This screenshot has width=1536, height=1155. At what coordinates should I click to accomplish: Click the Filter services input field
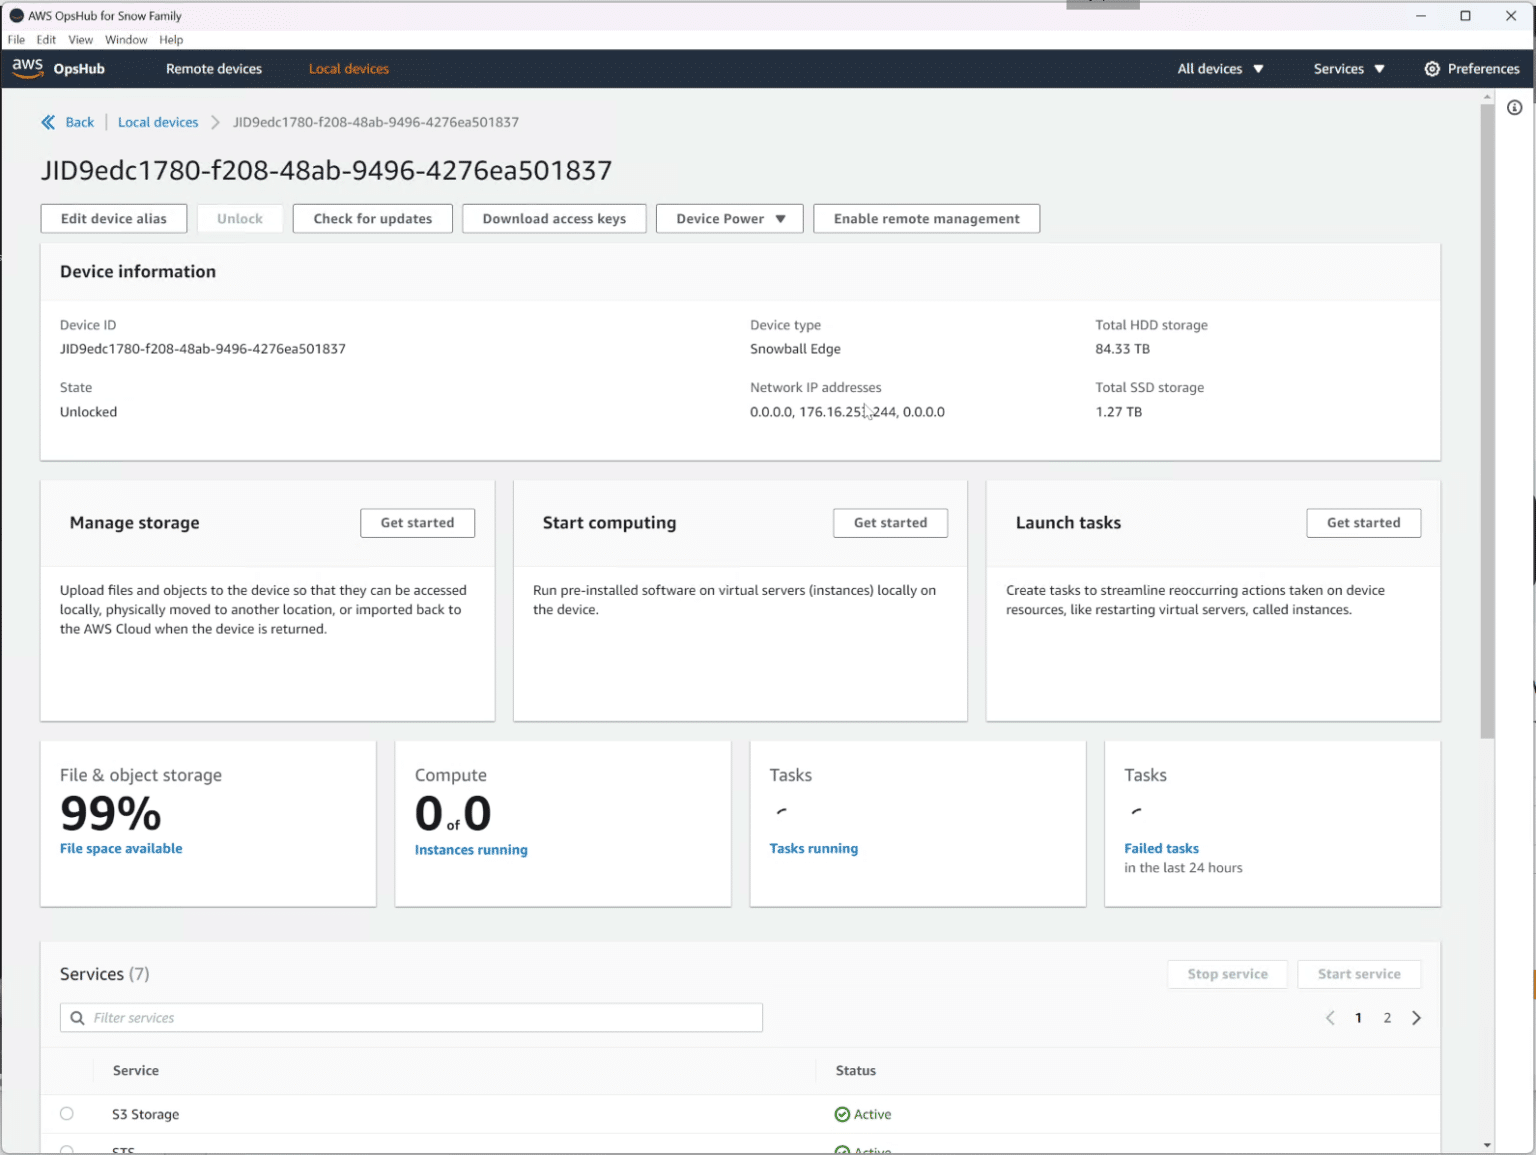click(x=411, y=1018)
